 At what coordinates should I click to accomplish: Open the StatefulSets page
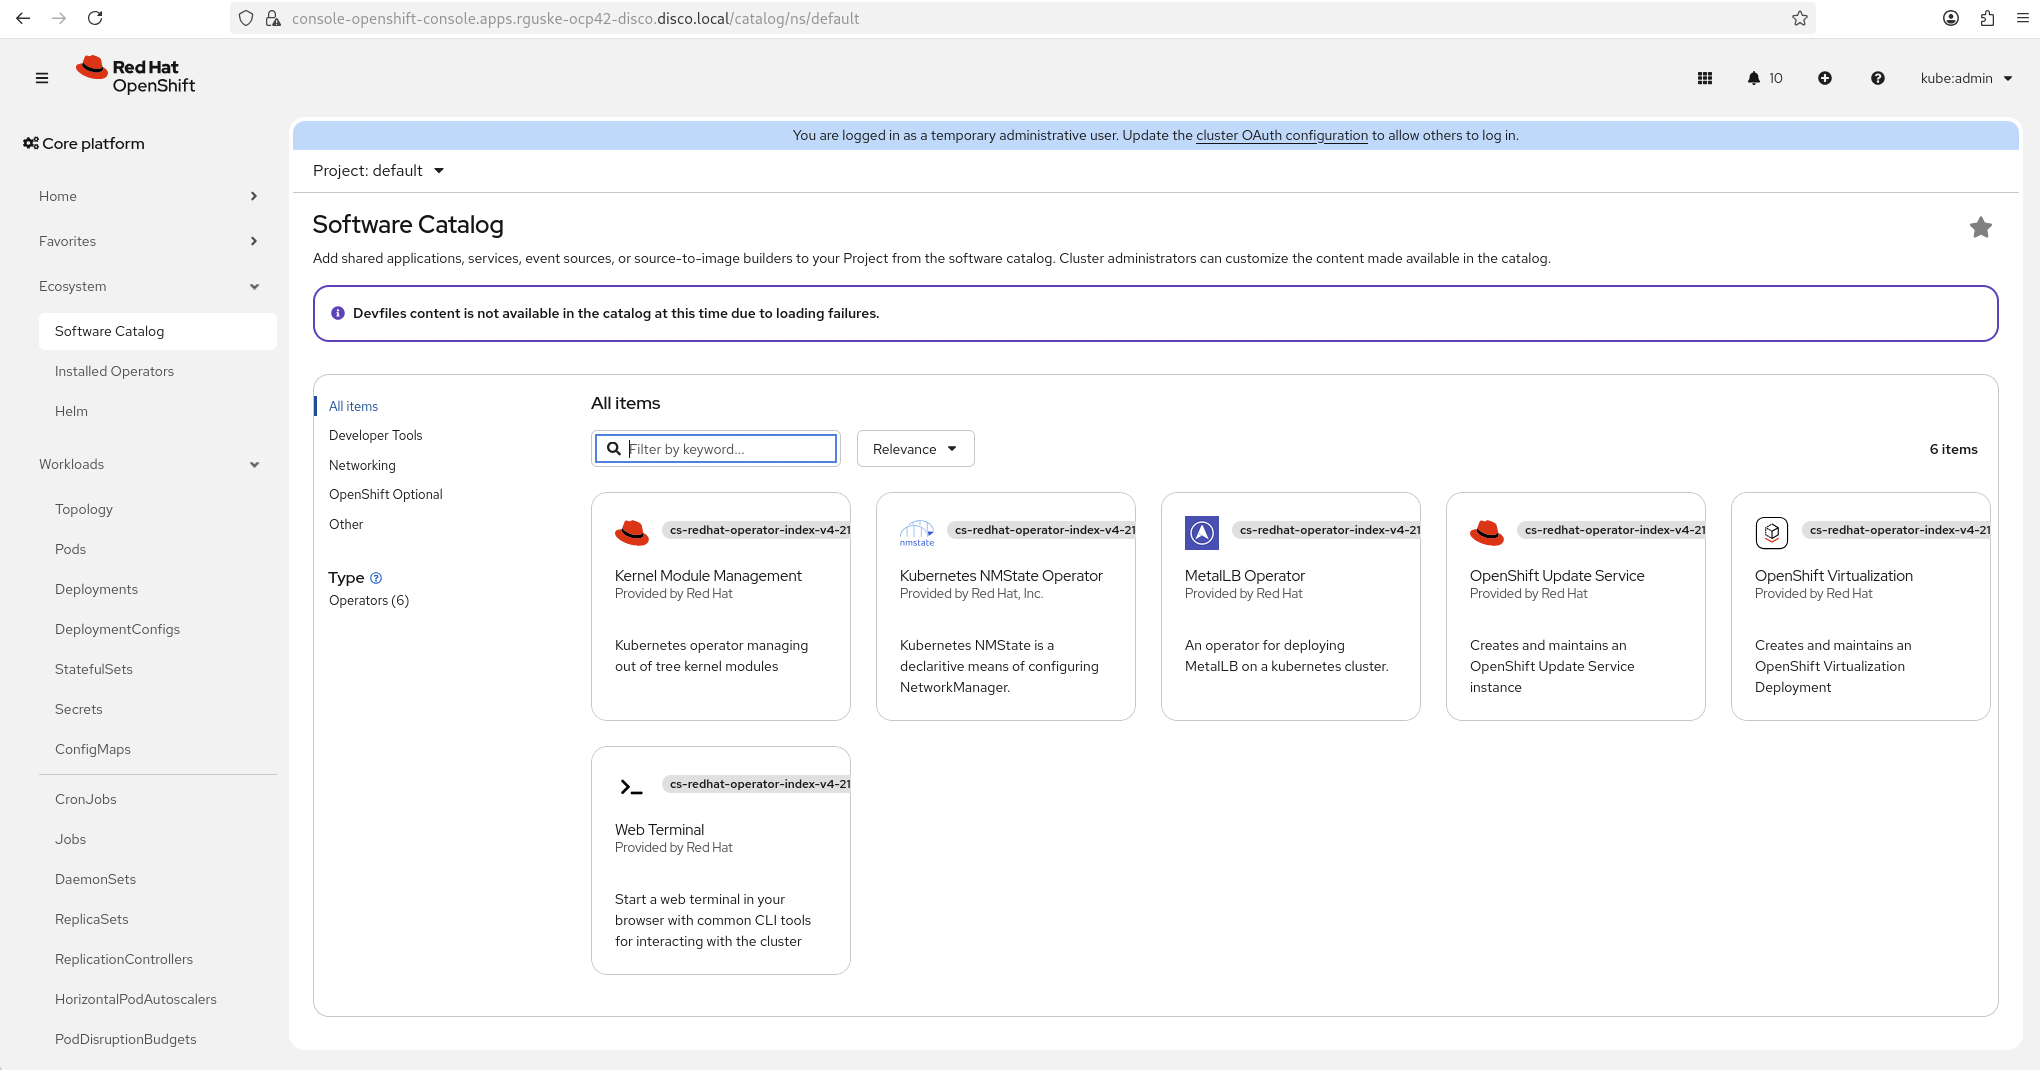pyautogui.click(x=94, y=669)
